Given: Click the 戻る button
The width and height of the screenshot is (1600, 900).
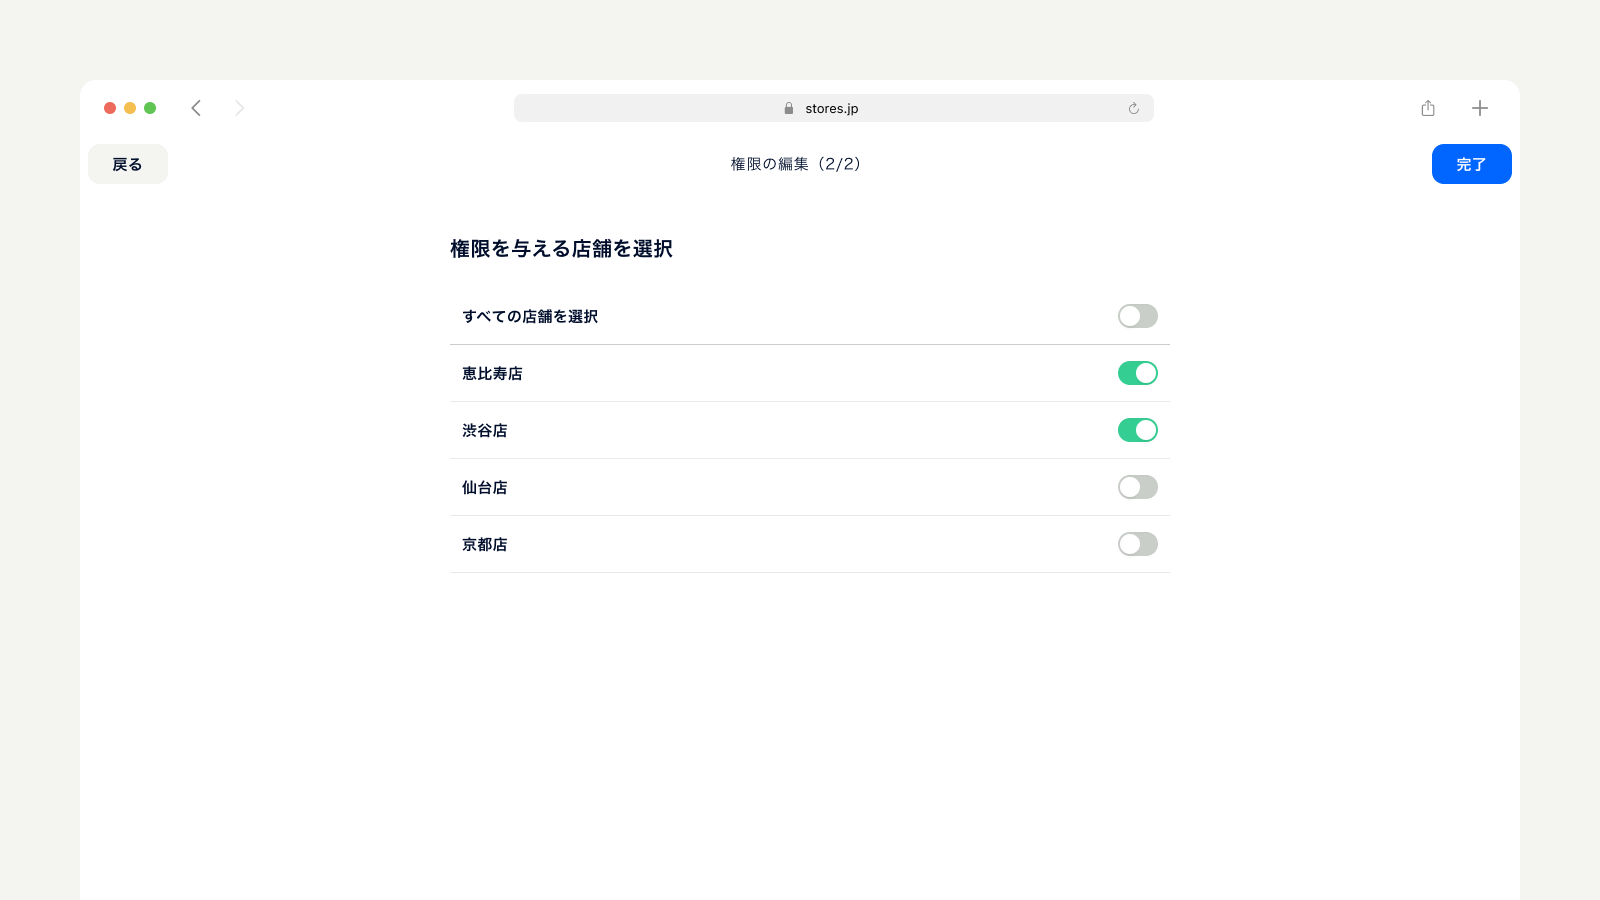Looking at the screenshot, I should click(128, 164).
